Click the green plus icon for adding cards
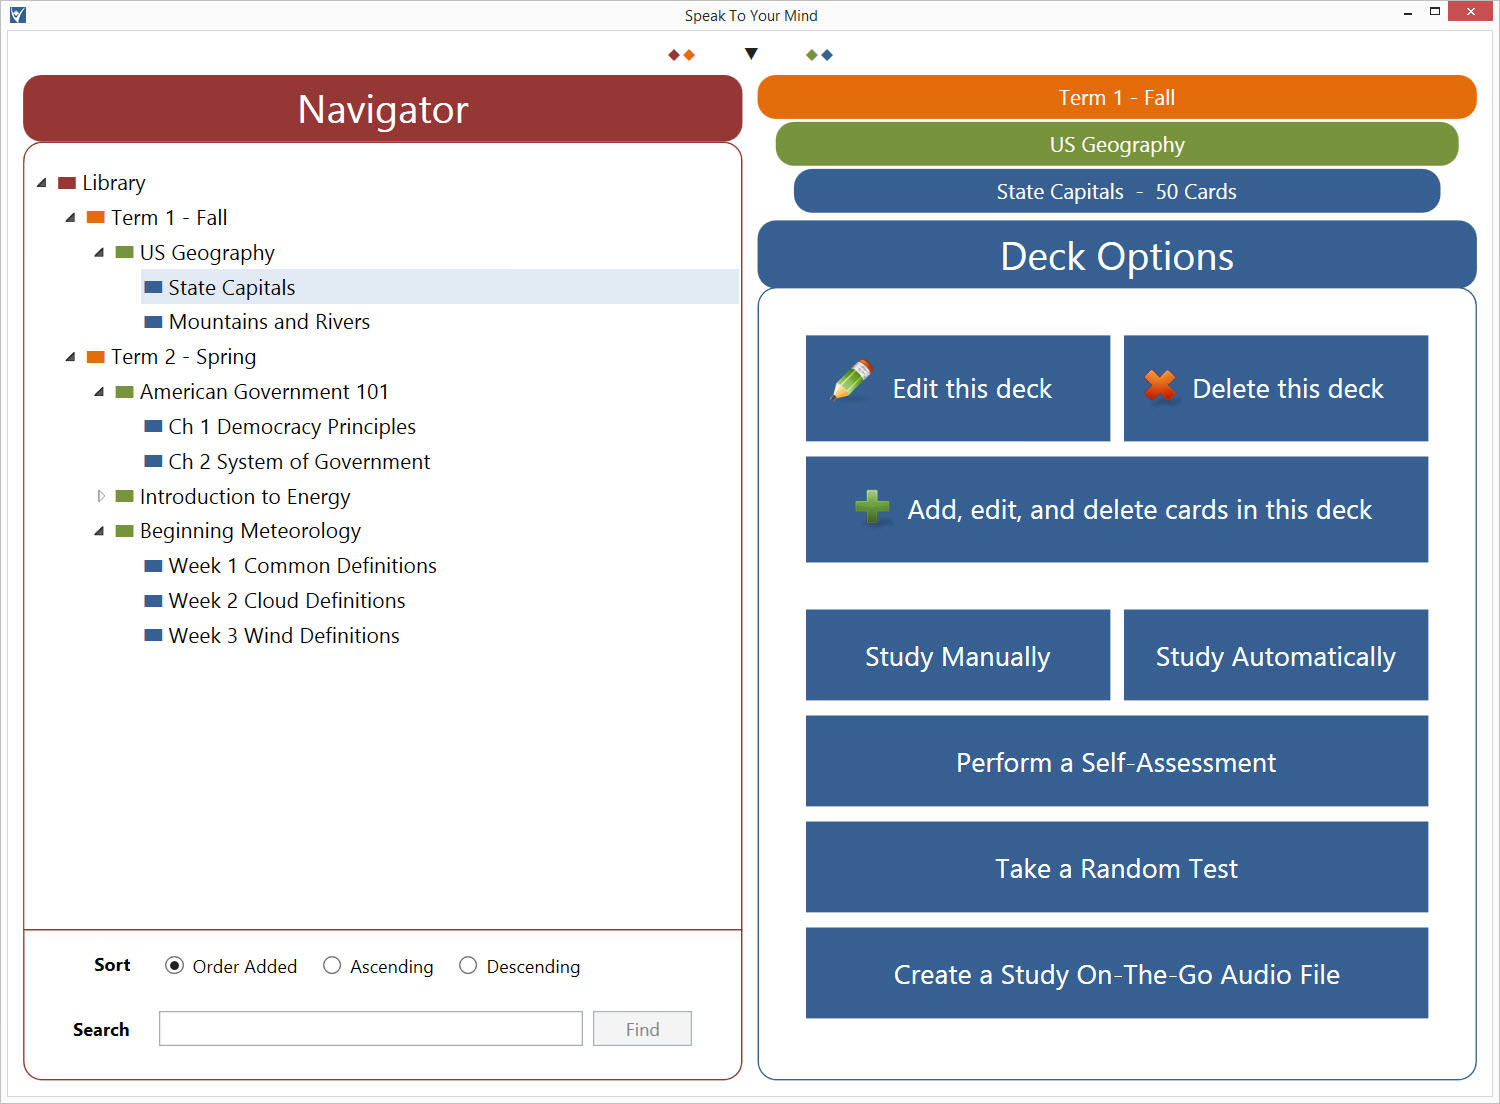1500x1104 pixels. click(x=872, y=507)
